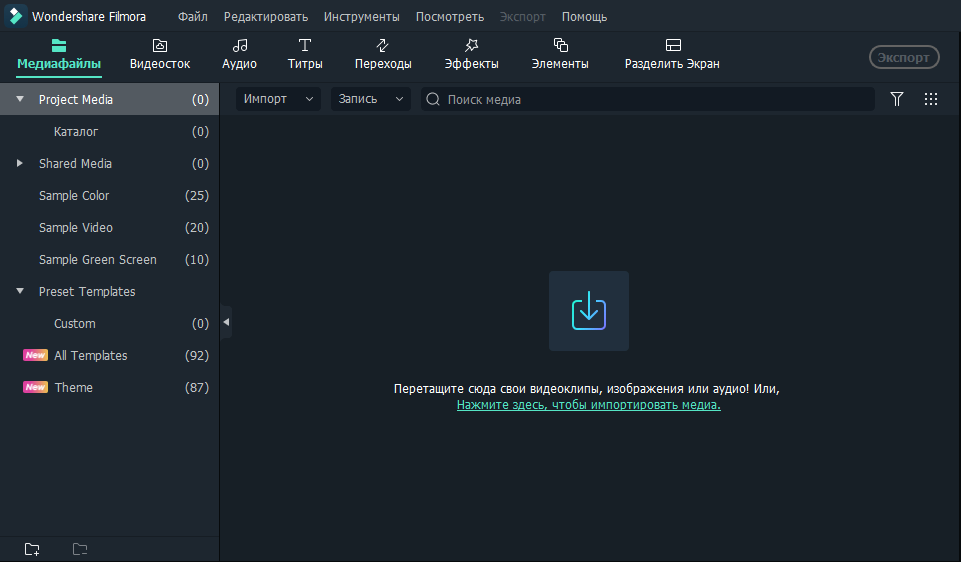
Task: Open the Аудио tab
Action: click(239, 55)
